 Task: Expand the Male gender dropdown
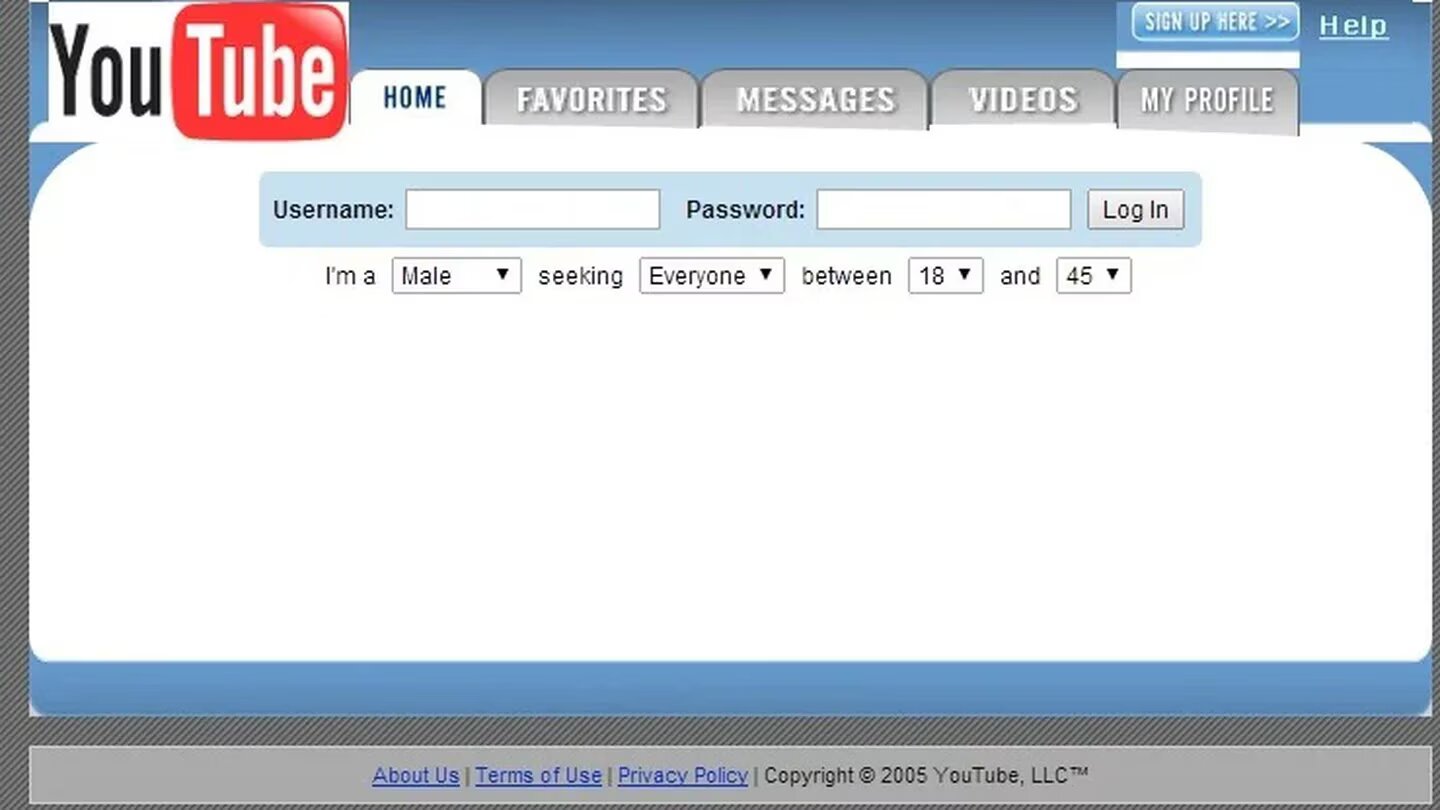tap(456, 276)
